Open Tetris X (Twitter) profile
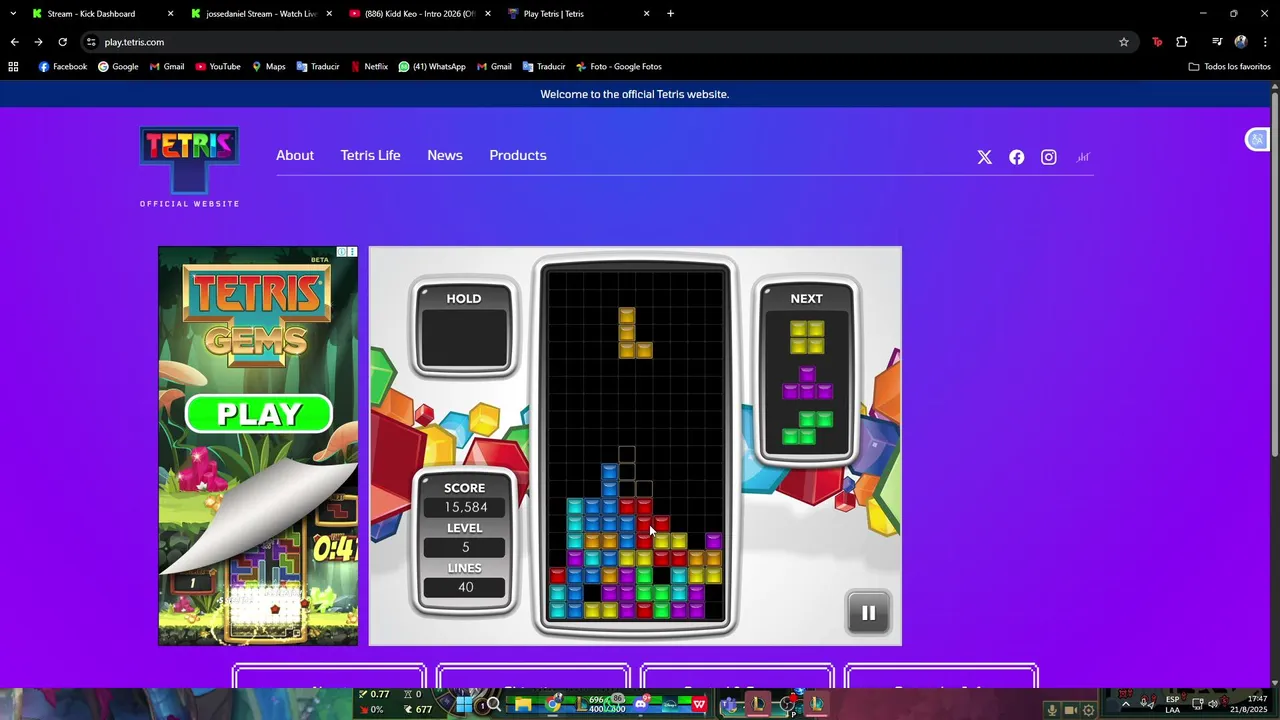The height and width of the screenshot is (720, 1280). 985,157
